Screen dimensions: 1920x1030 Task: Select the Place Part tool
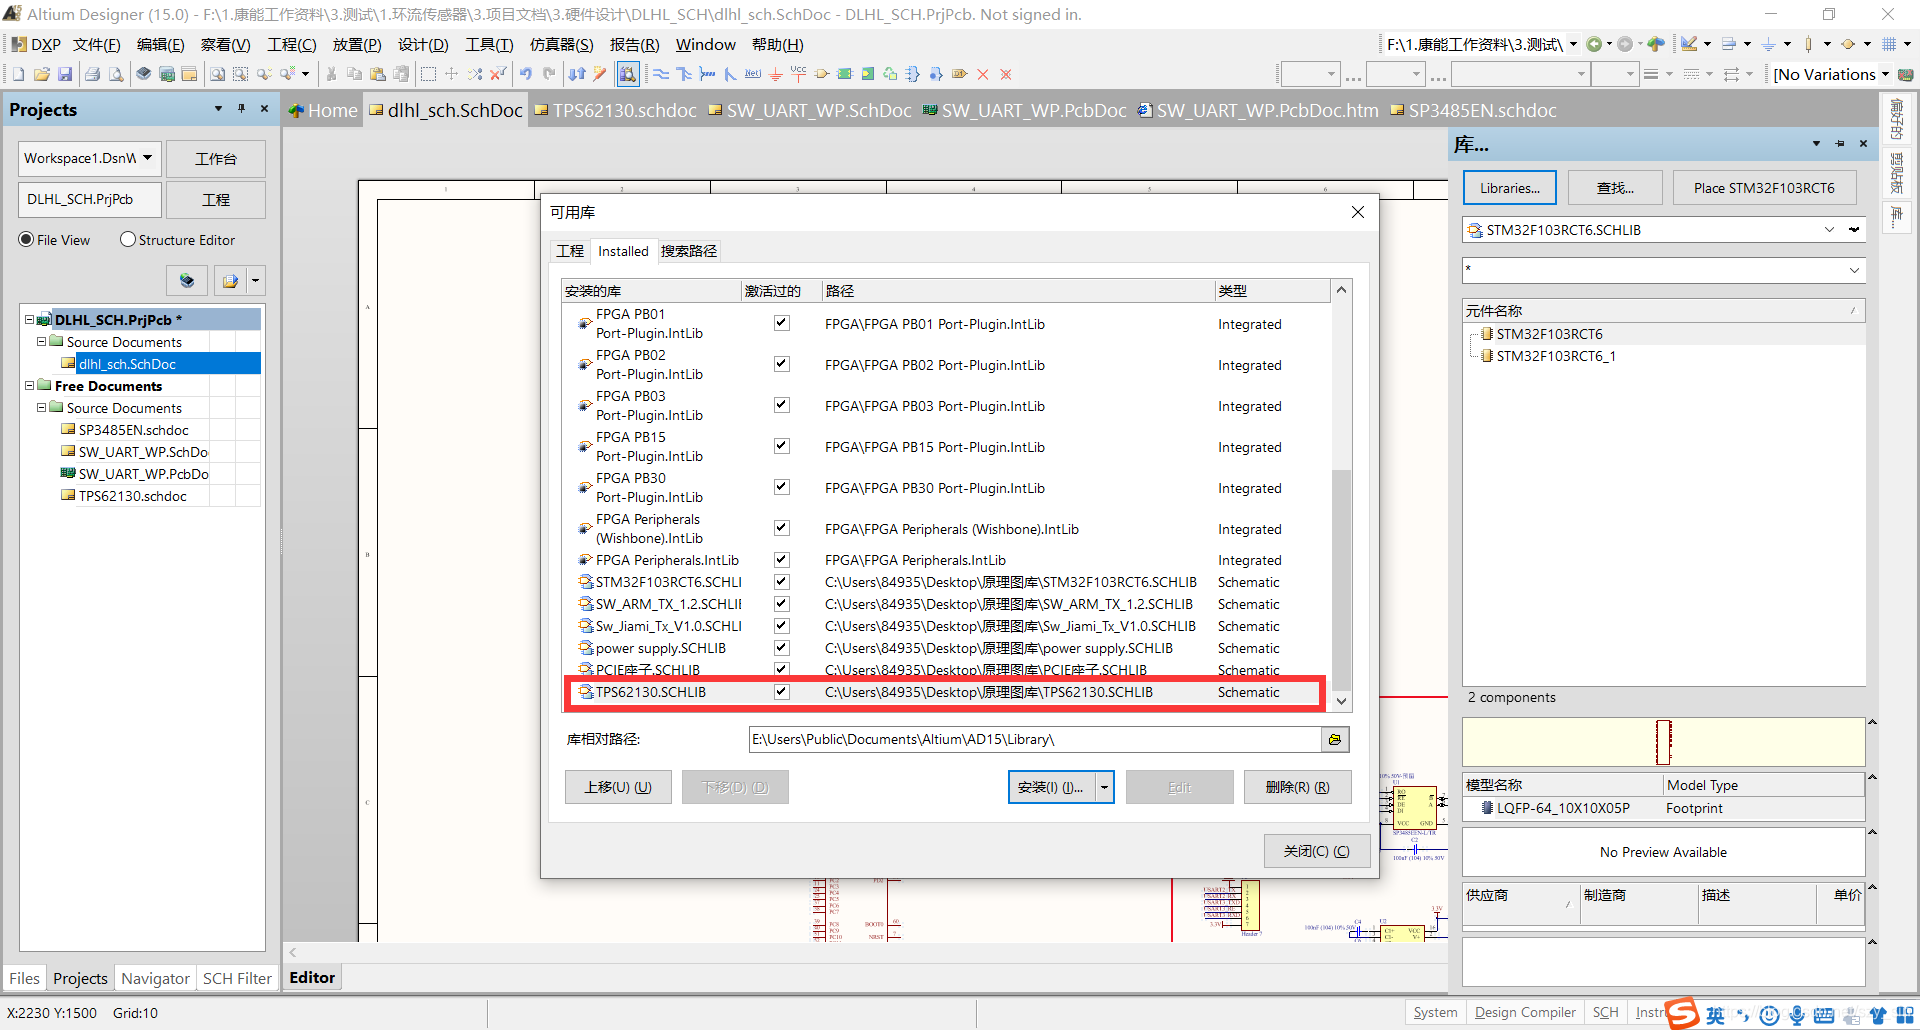(x=822, y=74)
